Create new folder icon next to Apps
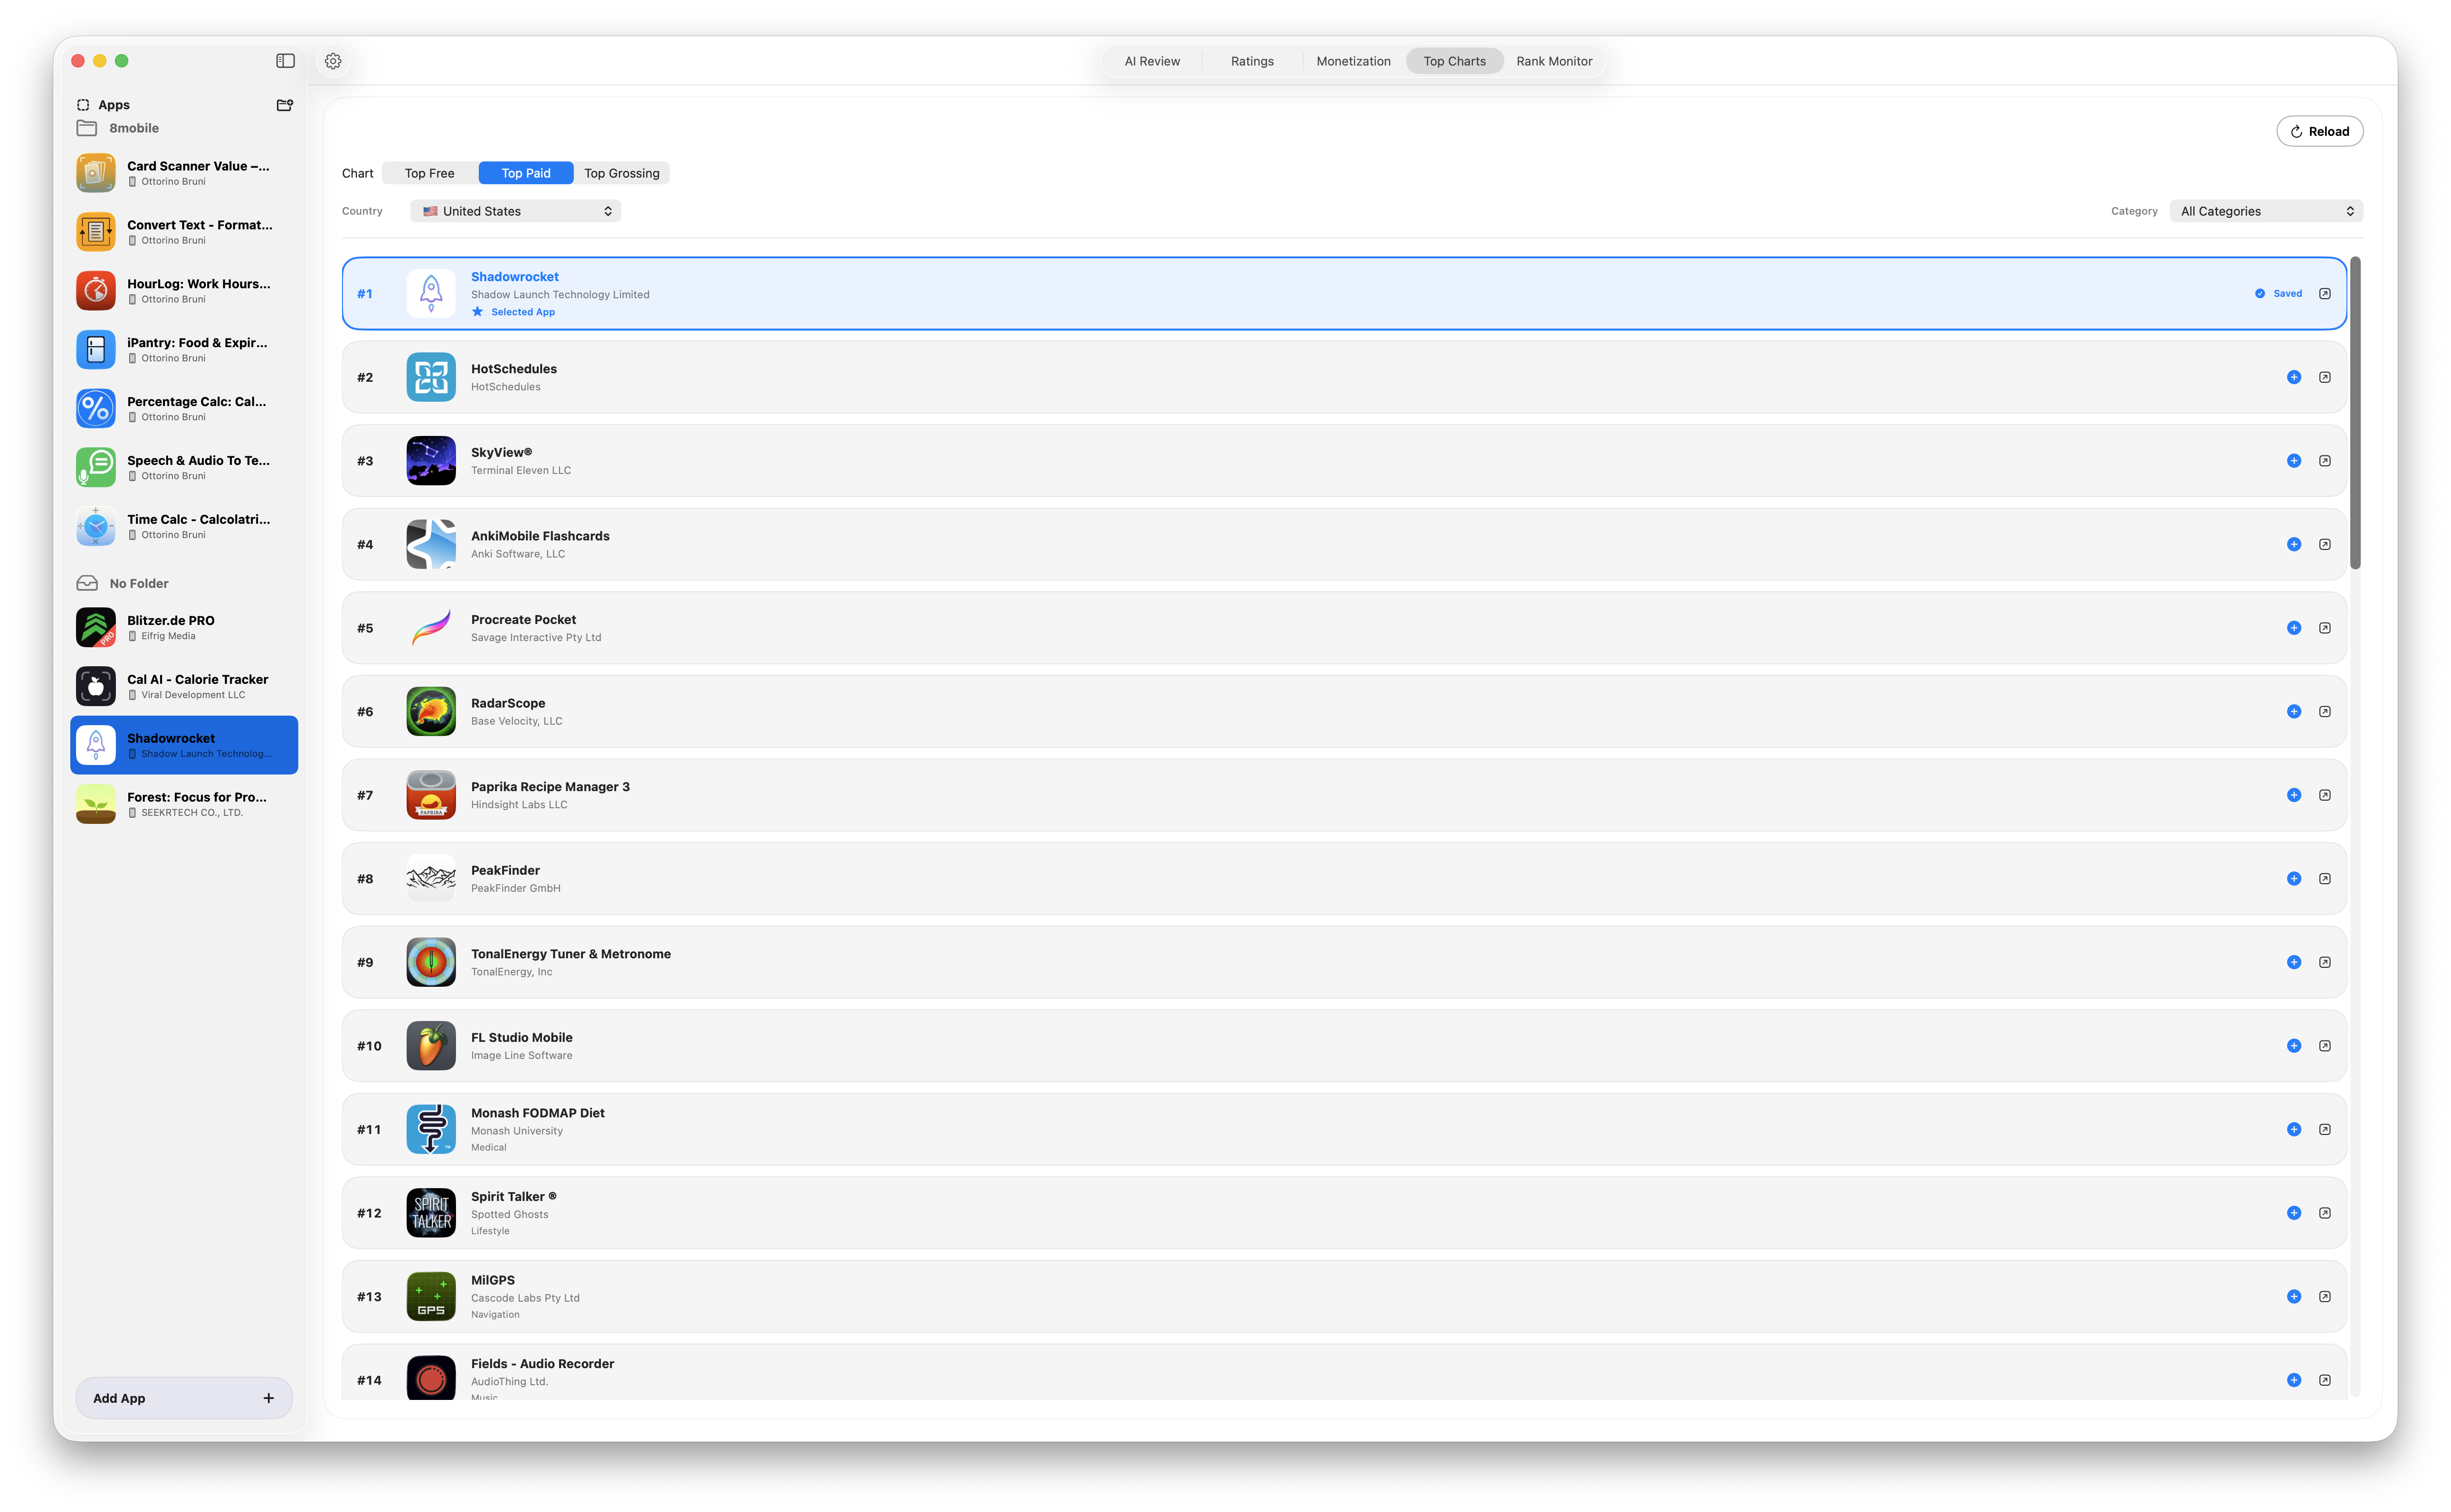Image resolution: width=2451 pixels, height=1512 pixels. point(284,105)
